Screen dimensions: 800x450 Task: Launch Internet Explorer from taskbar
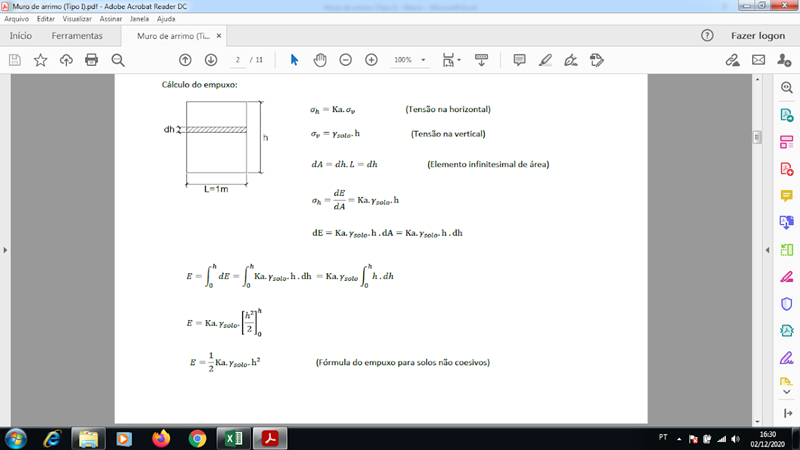pyautogui.click(x=52, y=439)
